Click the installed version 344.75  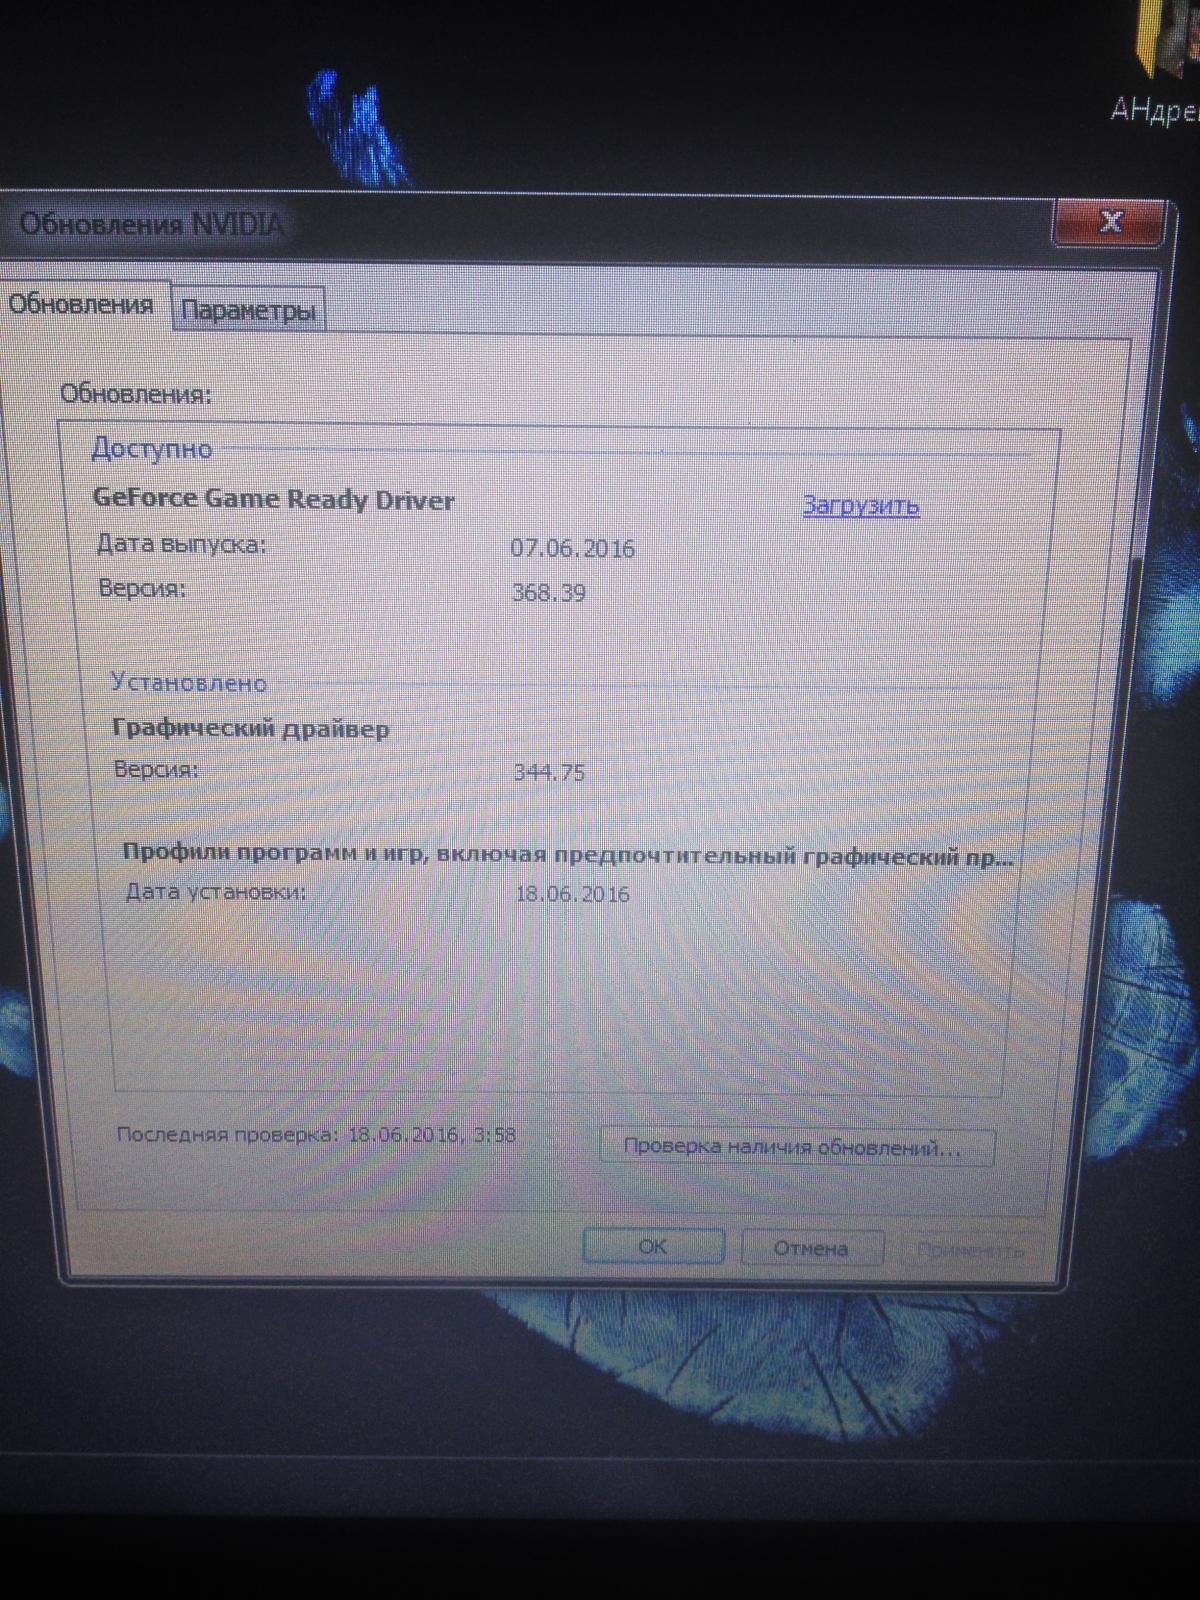pyautogui.click(x=549, y=772)
